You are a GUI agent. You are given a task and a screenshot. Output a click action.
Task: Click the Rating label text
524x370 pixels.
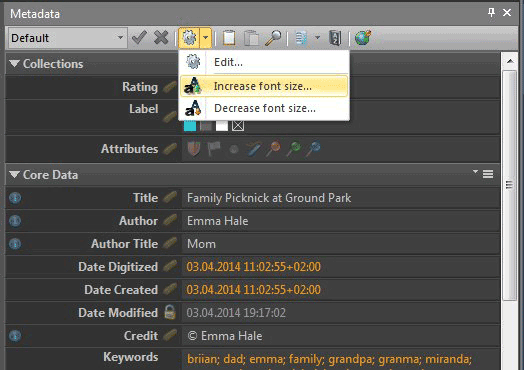pos(140,87)
